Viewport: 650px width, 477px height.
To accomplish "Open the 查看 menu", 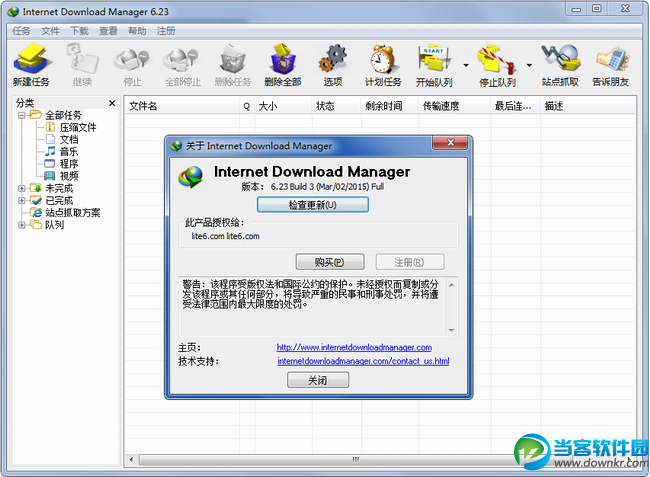I will [108, 31].
